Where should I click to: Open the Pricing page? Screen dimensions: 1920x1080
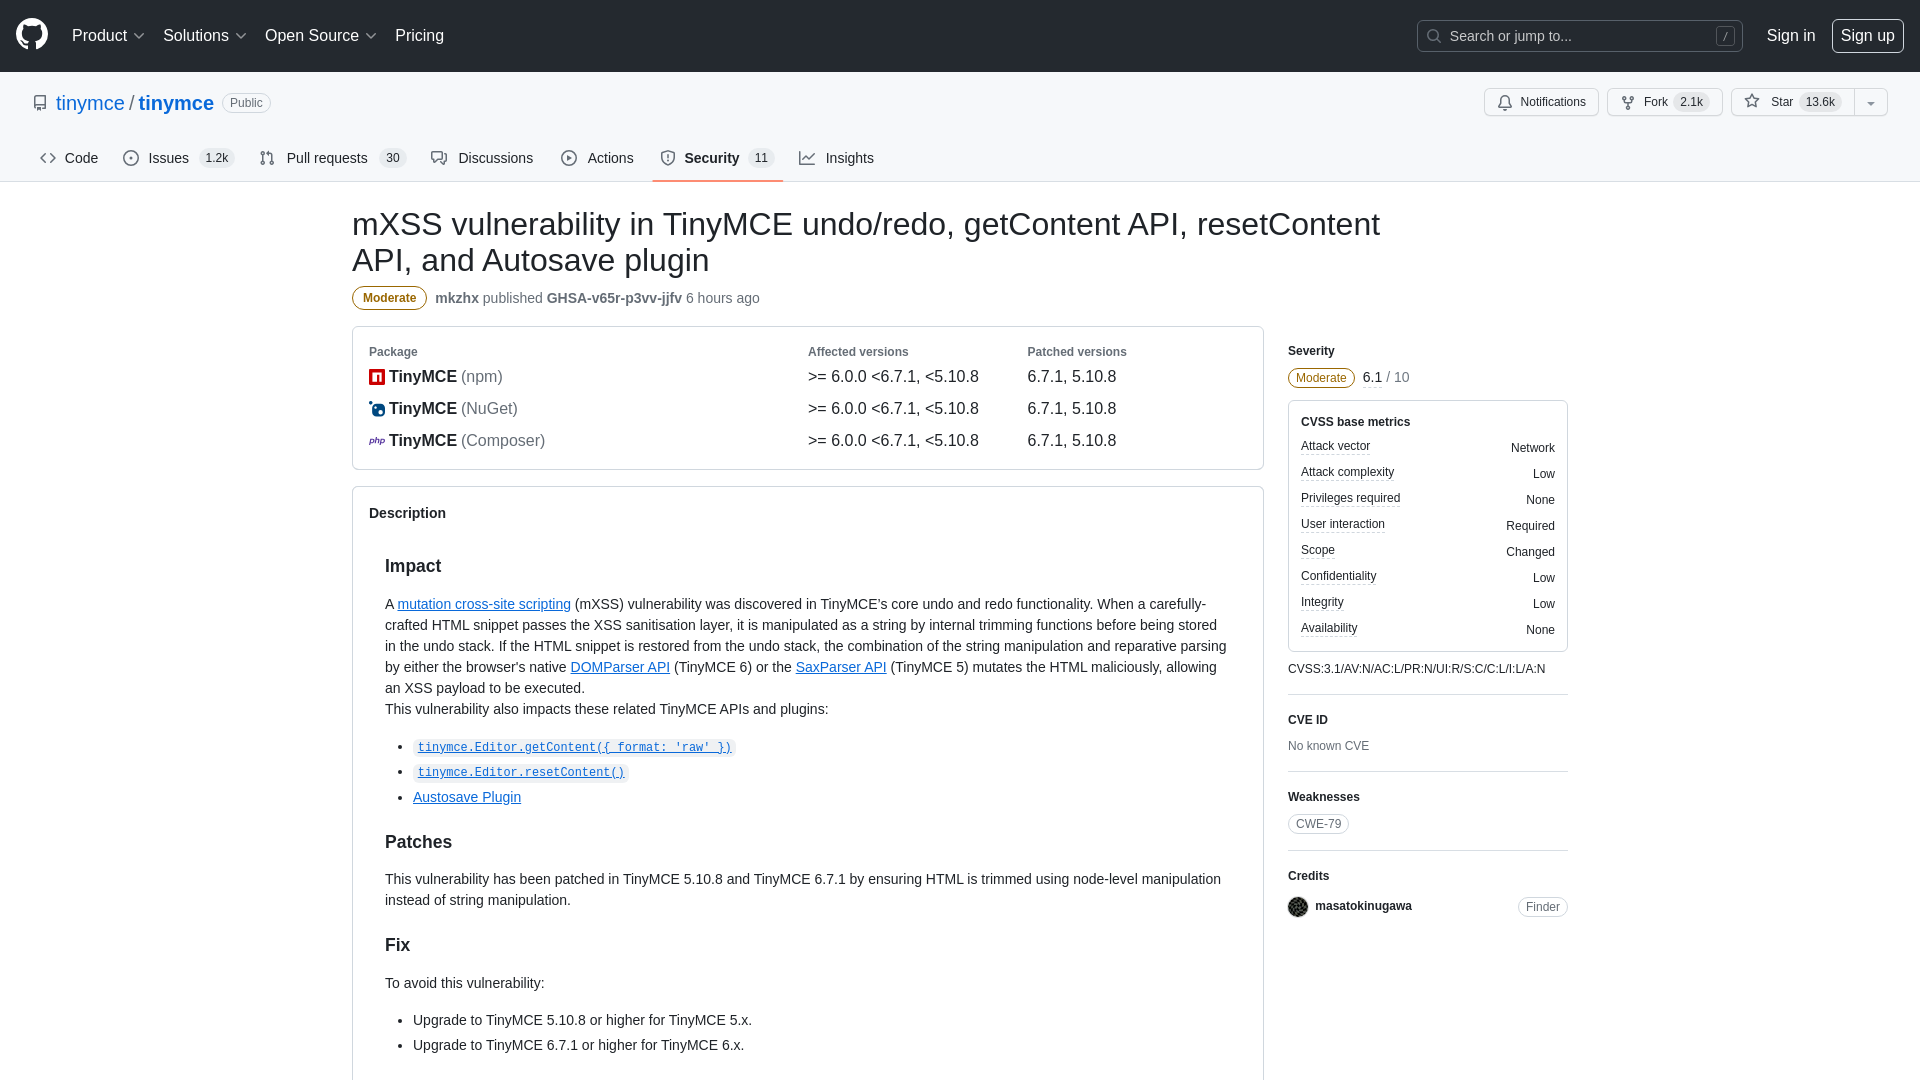point(419,36)
